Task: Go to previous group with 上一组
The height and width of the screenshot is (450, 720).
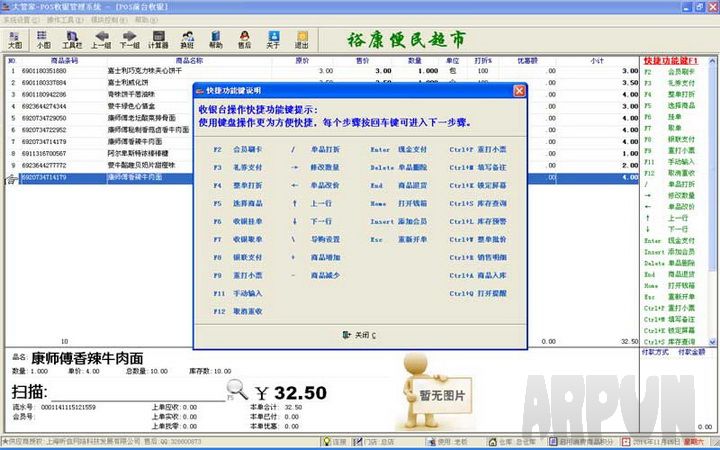Action: click(x=101, y=38)
